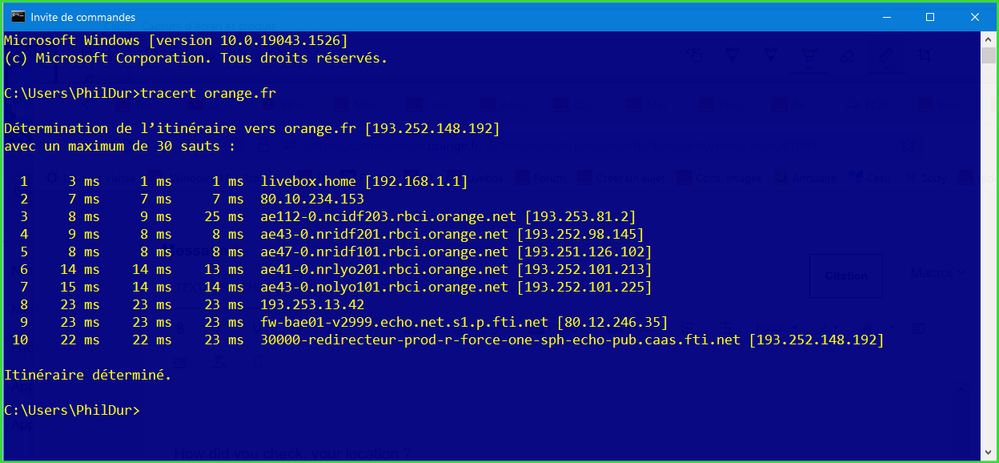Screen dimensions: 999x463
Task: Click the ae112-0.ncidf203.rbci.orange.net hostname
Action: pos(389,216)
